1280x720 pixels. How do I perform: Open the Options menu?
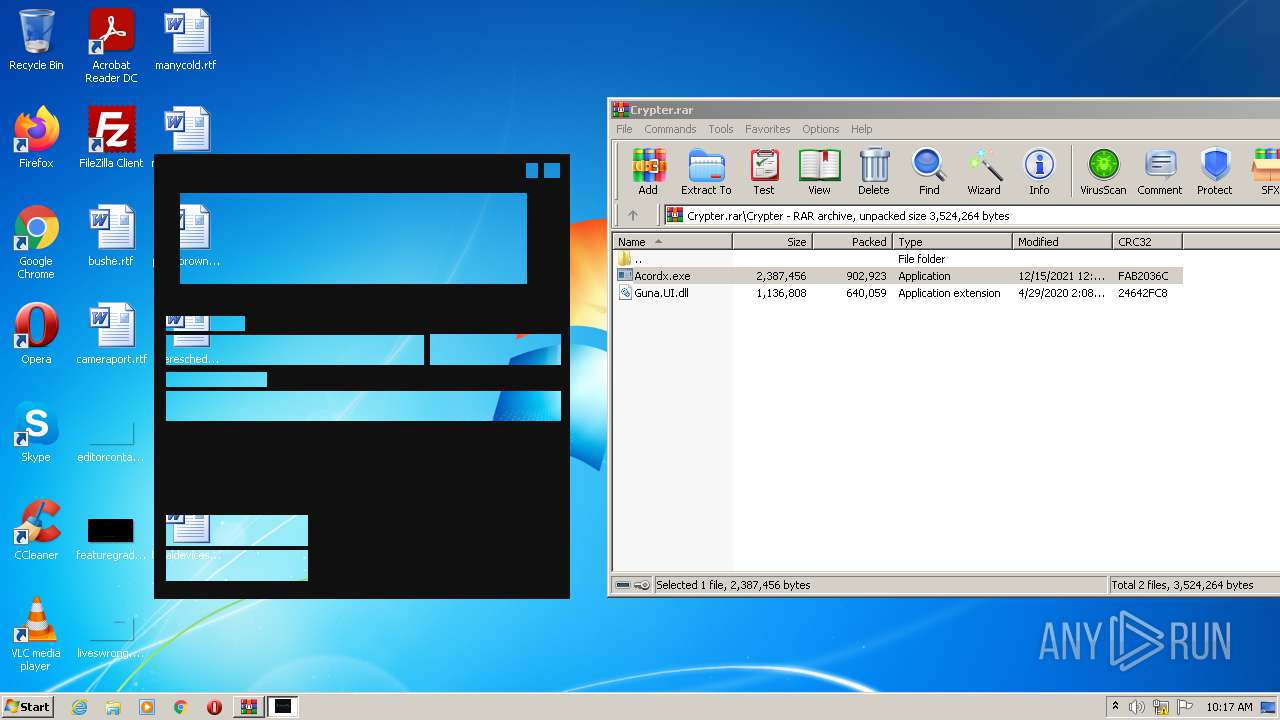click(821, 129)
